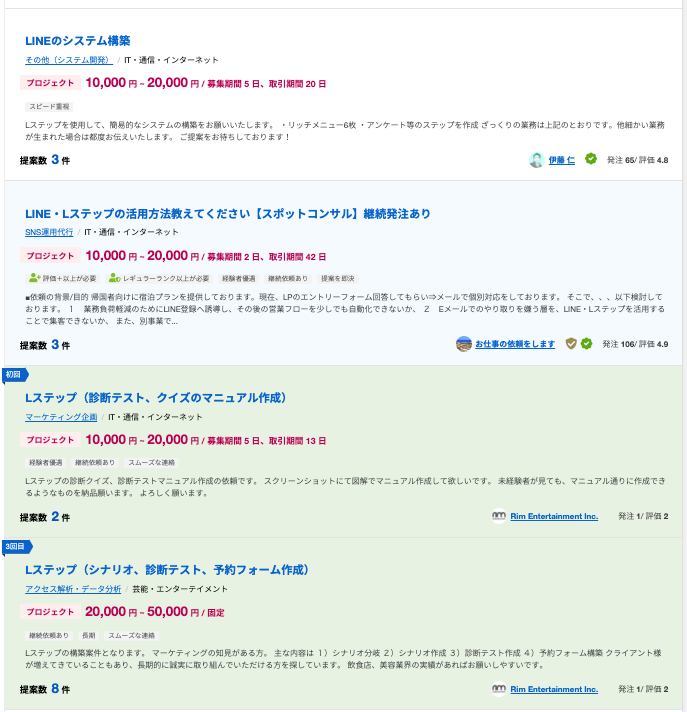Open the LINEのシステム構築 job title
Screen dimensions: 687x712
point(78,41)
